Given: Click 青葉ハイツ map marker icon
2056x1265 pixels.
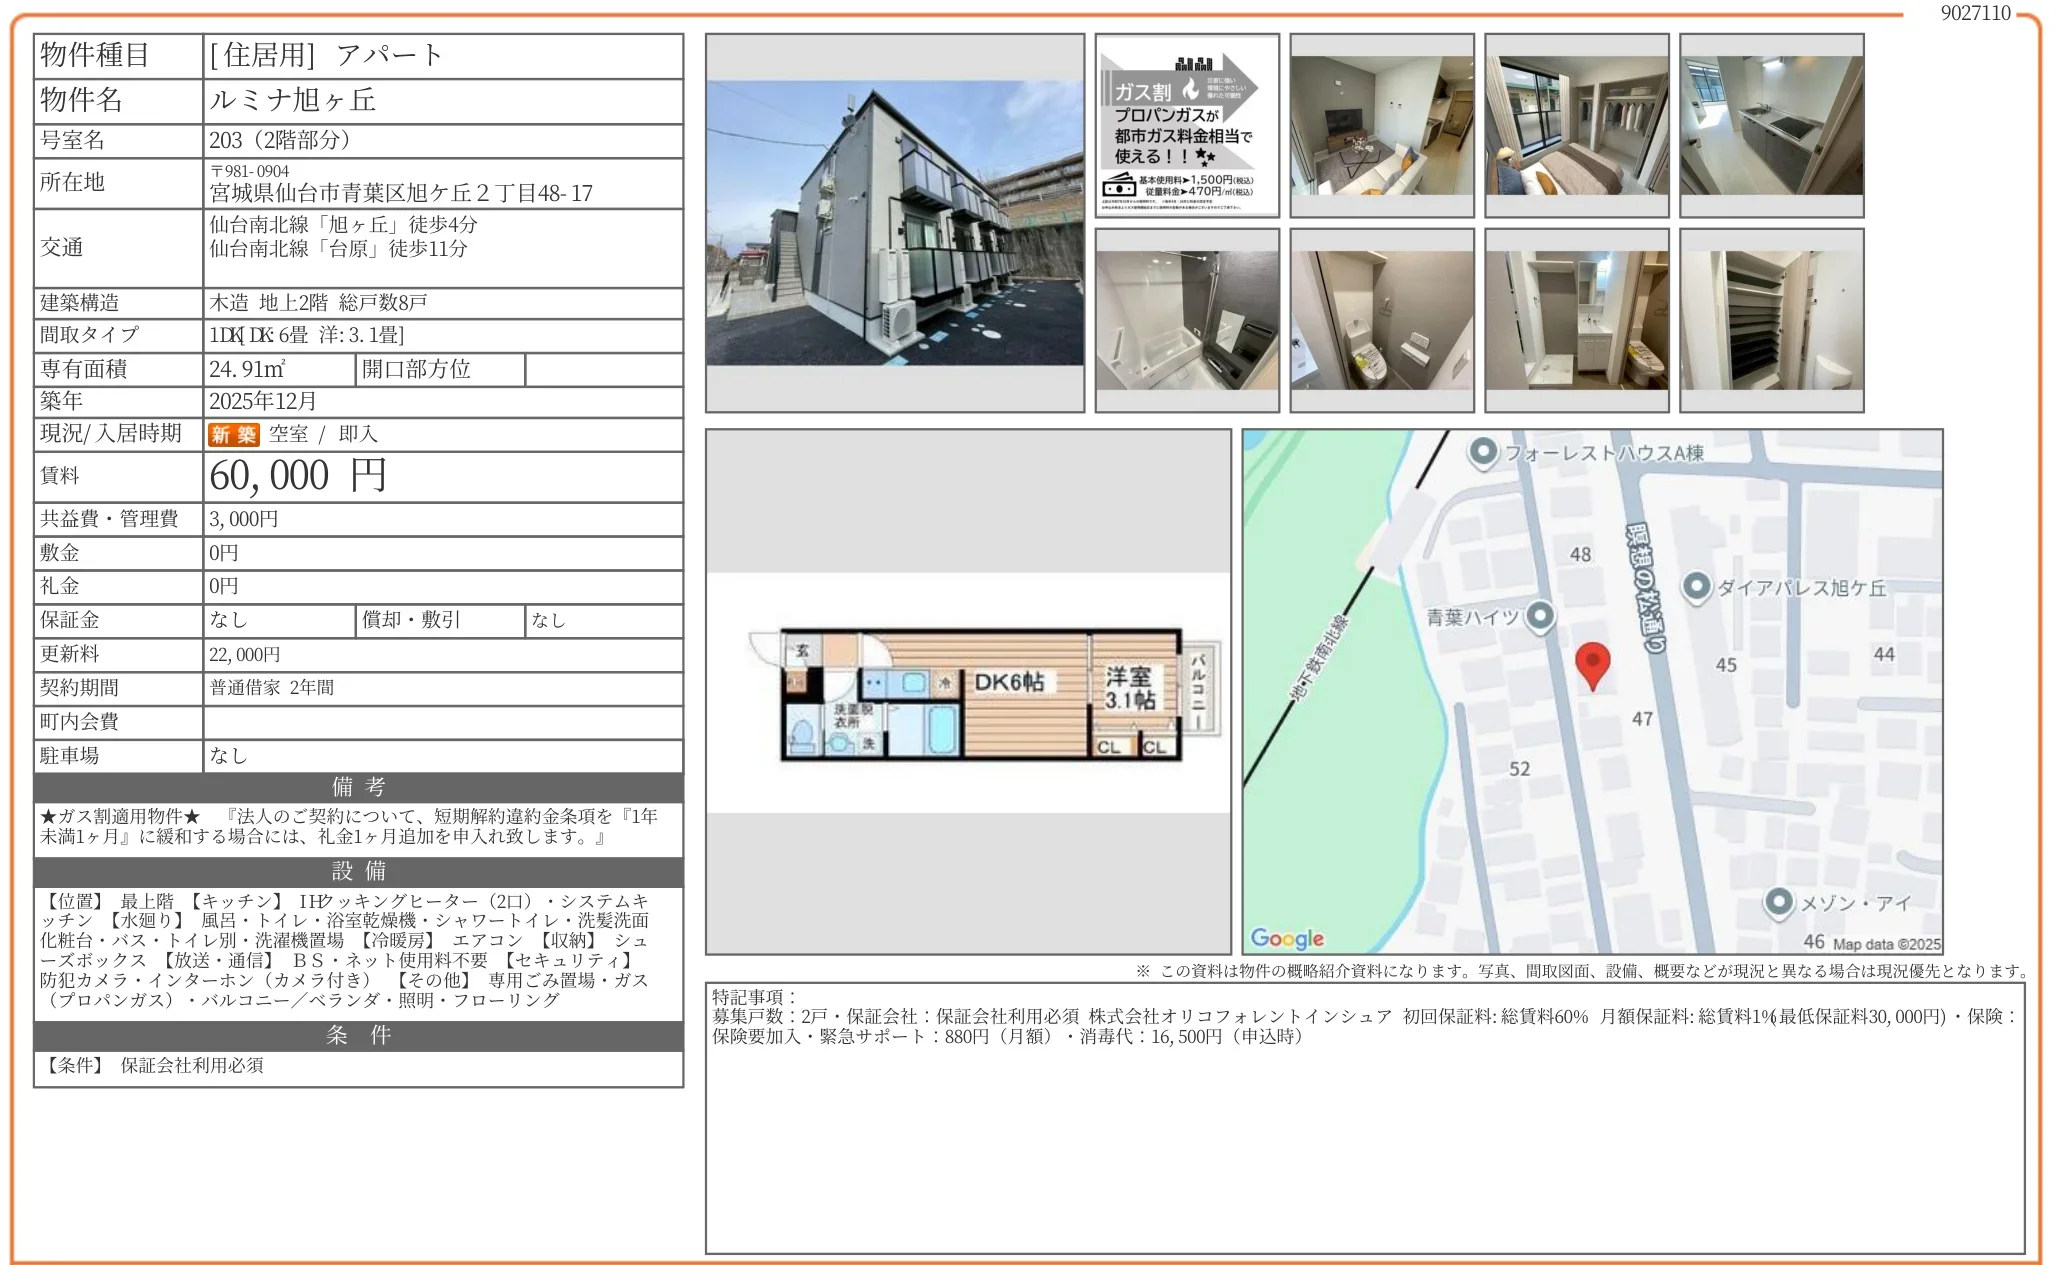Looking at the screenshot, I should coord(1540,616).
